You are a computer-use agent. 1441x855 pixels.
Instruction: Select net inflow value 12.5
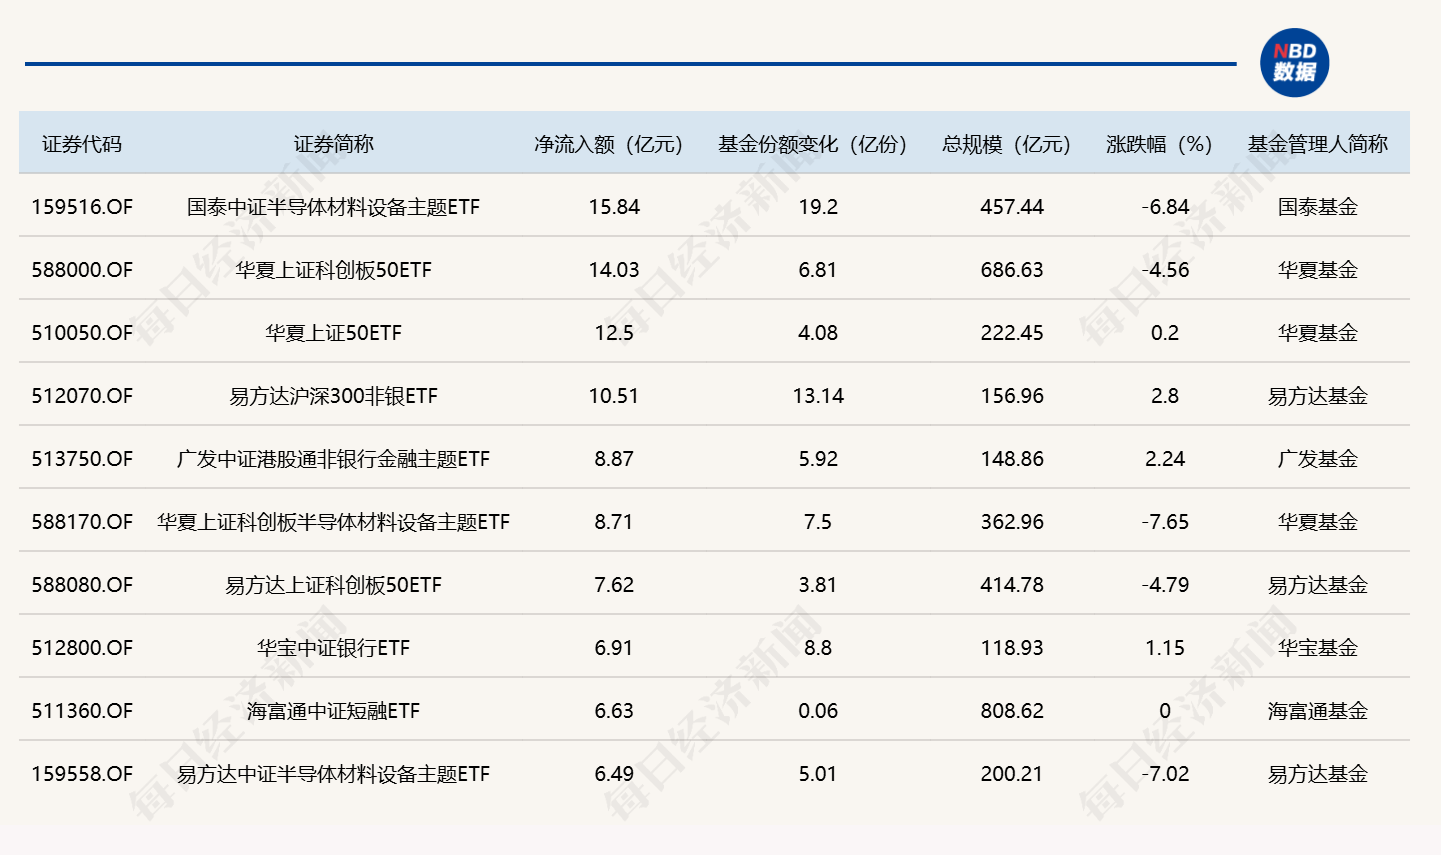tap(614, 333)
